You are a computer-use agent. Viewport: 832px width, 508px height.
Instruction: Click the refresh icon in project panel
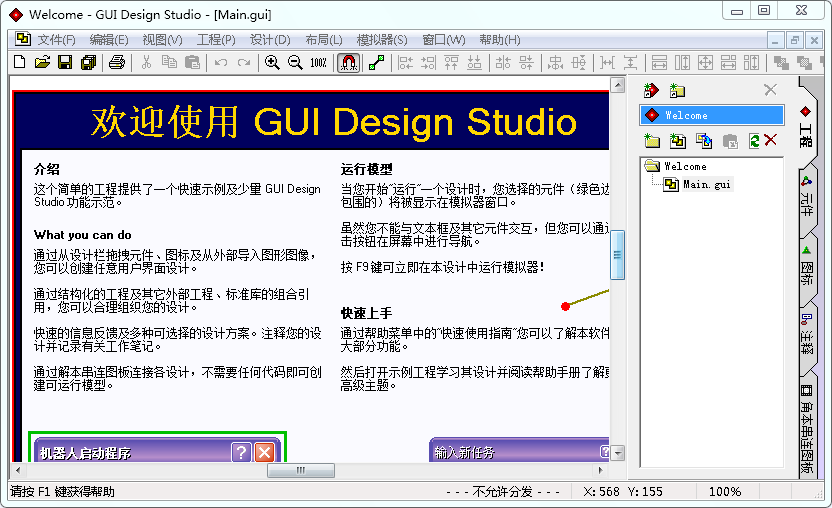tap(754, 141)
